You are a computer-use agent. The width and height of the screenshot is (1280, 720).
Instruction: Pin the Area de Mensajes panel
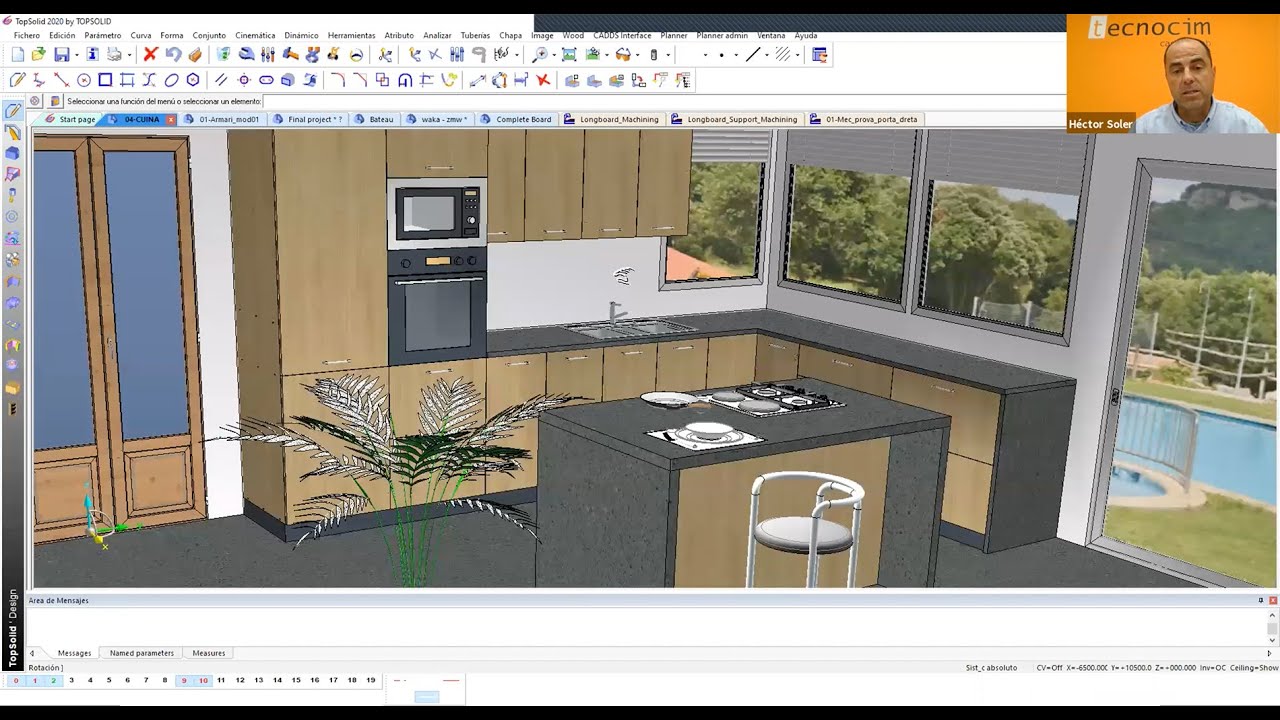[1260, 600]
